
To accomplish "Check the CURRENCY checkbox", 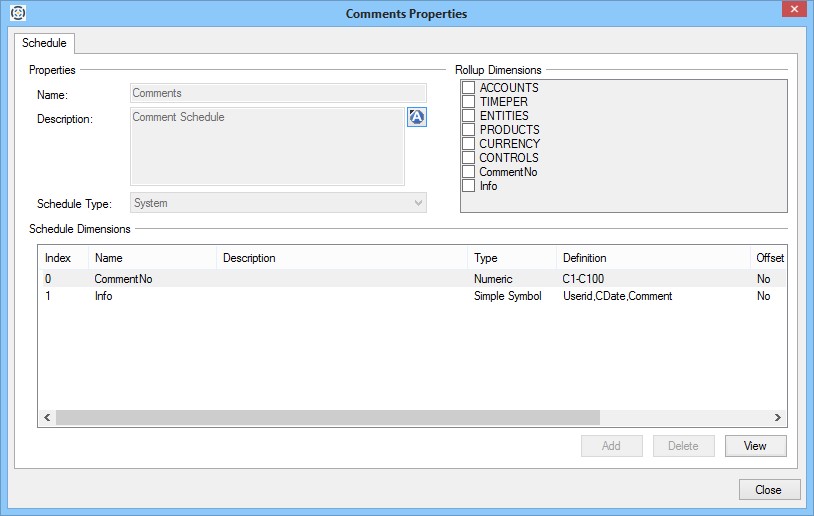I will 468,144.
